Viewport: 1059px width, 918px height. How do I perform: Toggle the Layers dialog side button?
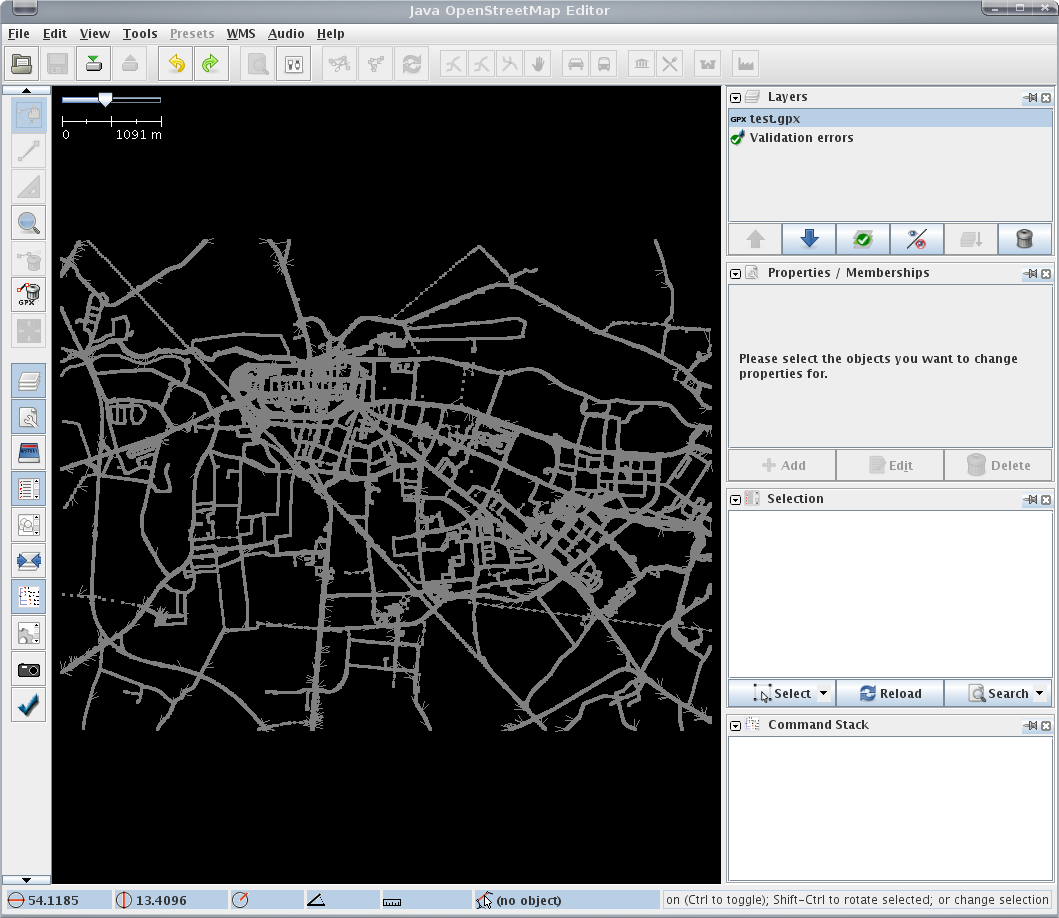coord(29,380)
